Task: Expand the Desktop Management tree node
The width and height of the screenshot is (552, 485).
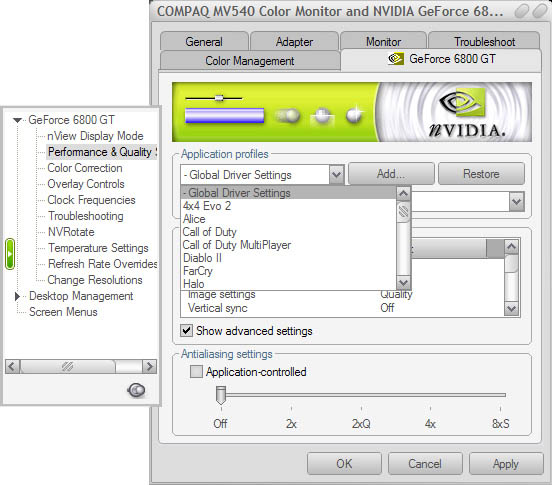Action: (x=17, y=296)
